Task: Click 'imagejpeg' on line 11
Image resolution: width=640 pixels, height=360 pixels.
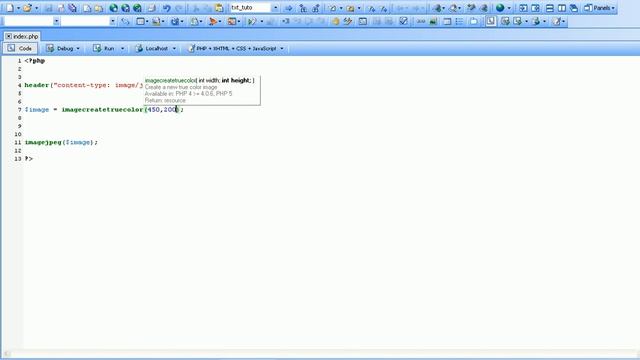Action: [43, 142]
